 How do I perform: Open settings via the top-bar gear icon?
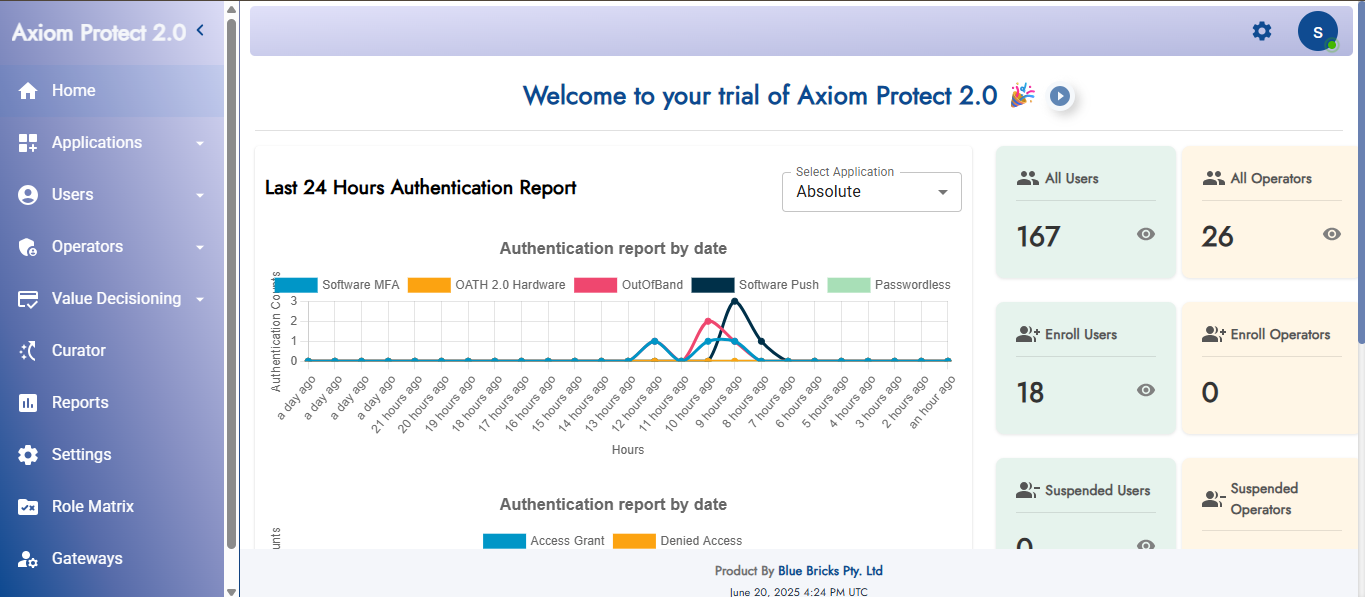click(1262, 31)
